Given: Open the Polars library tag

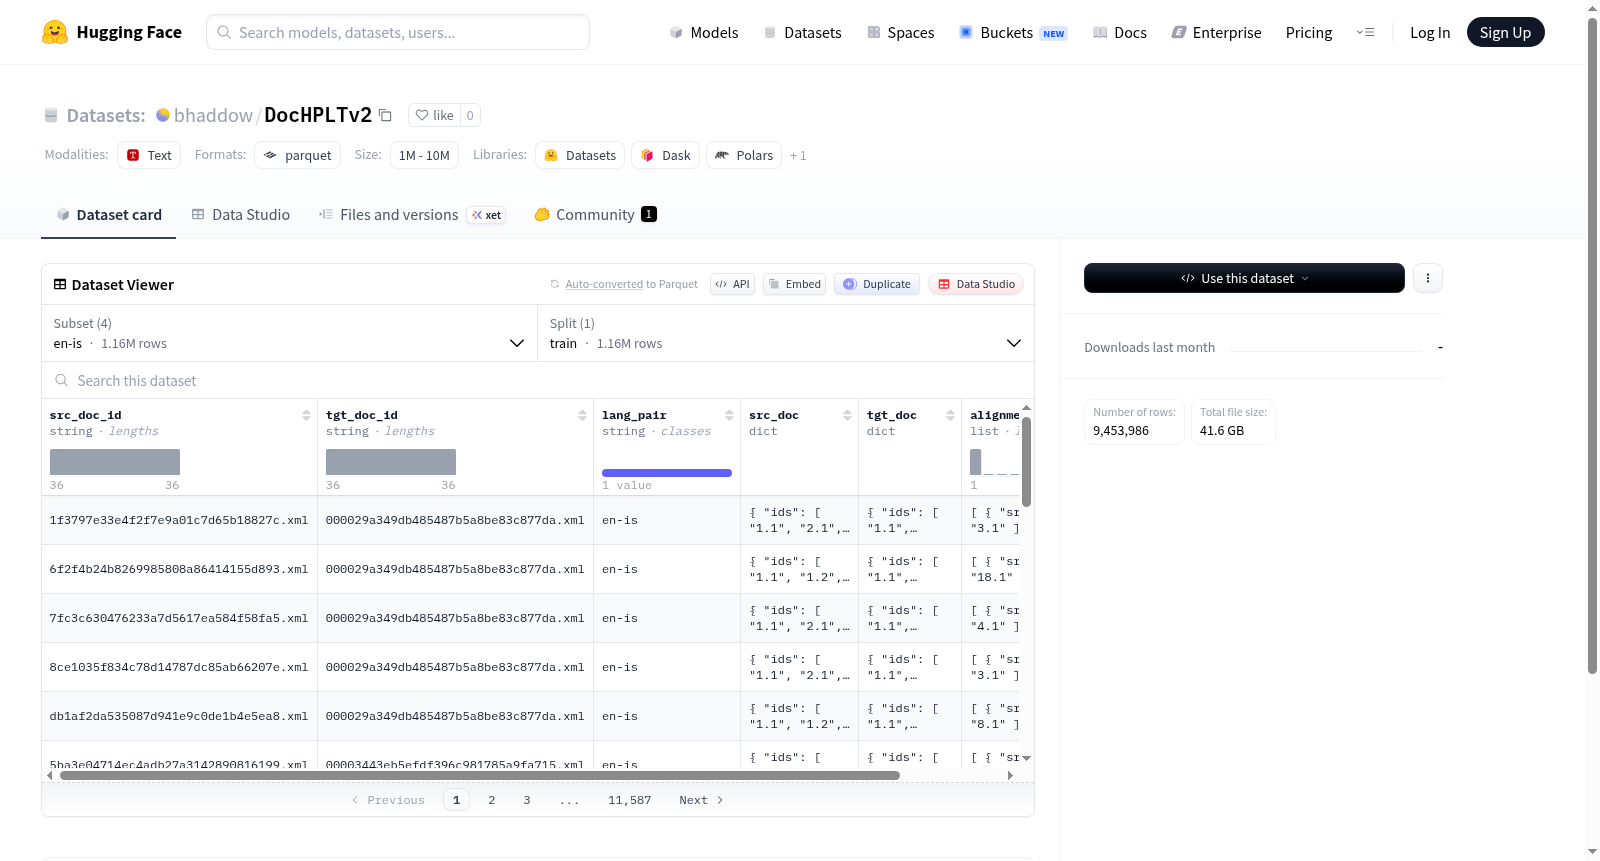Looking at the screenshot, I should pyautogui.click(x=744, y=155).
